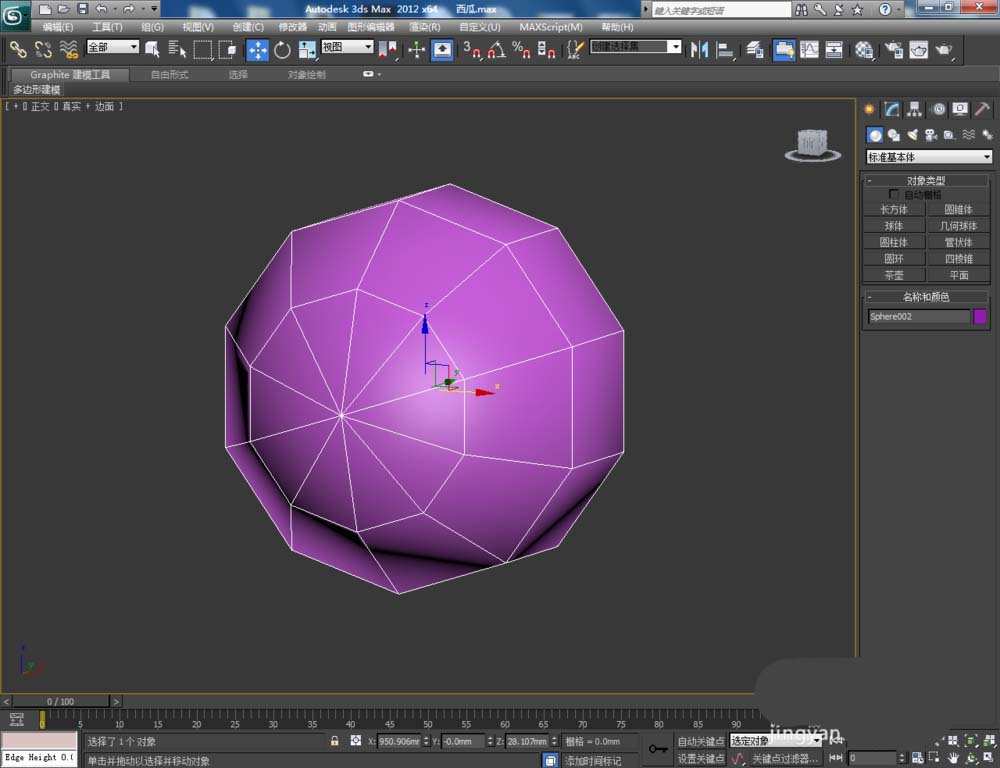Click the Mirror tool icon
Screen dimensions: 1000x768
700,49
